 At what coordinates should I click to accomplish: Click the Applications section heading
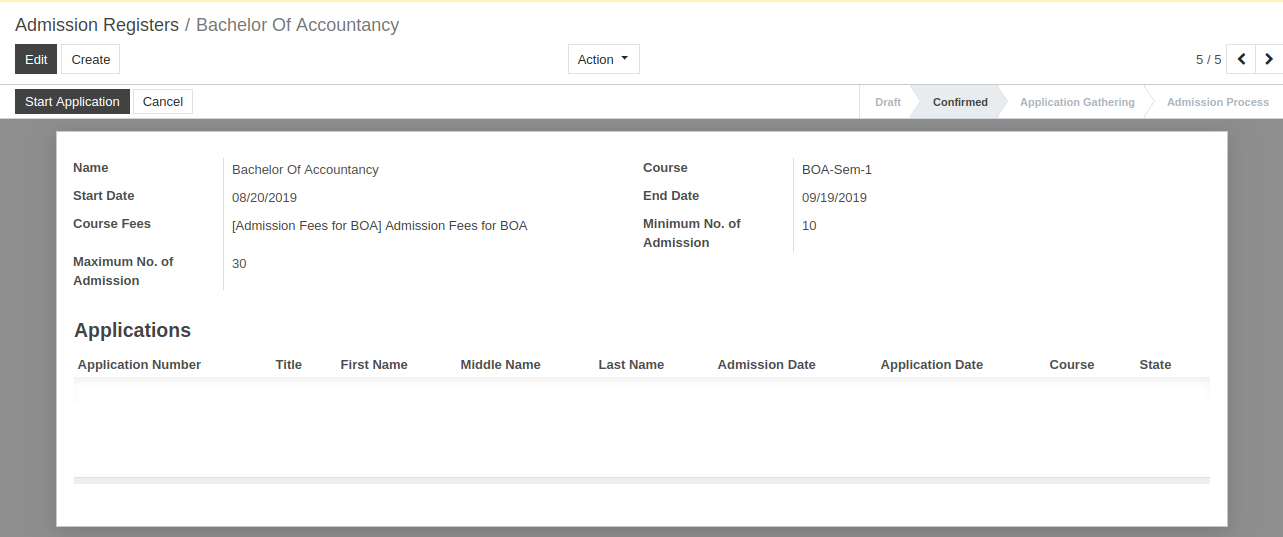pyautogui.click(x=132, y=330)
